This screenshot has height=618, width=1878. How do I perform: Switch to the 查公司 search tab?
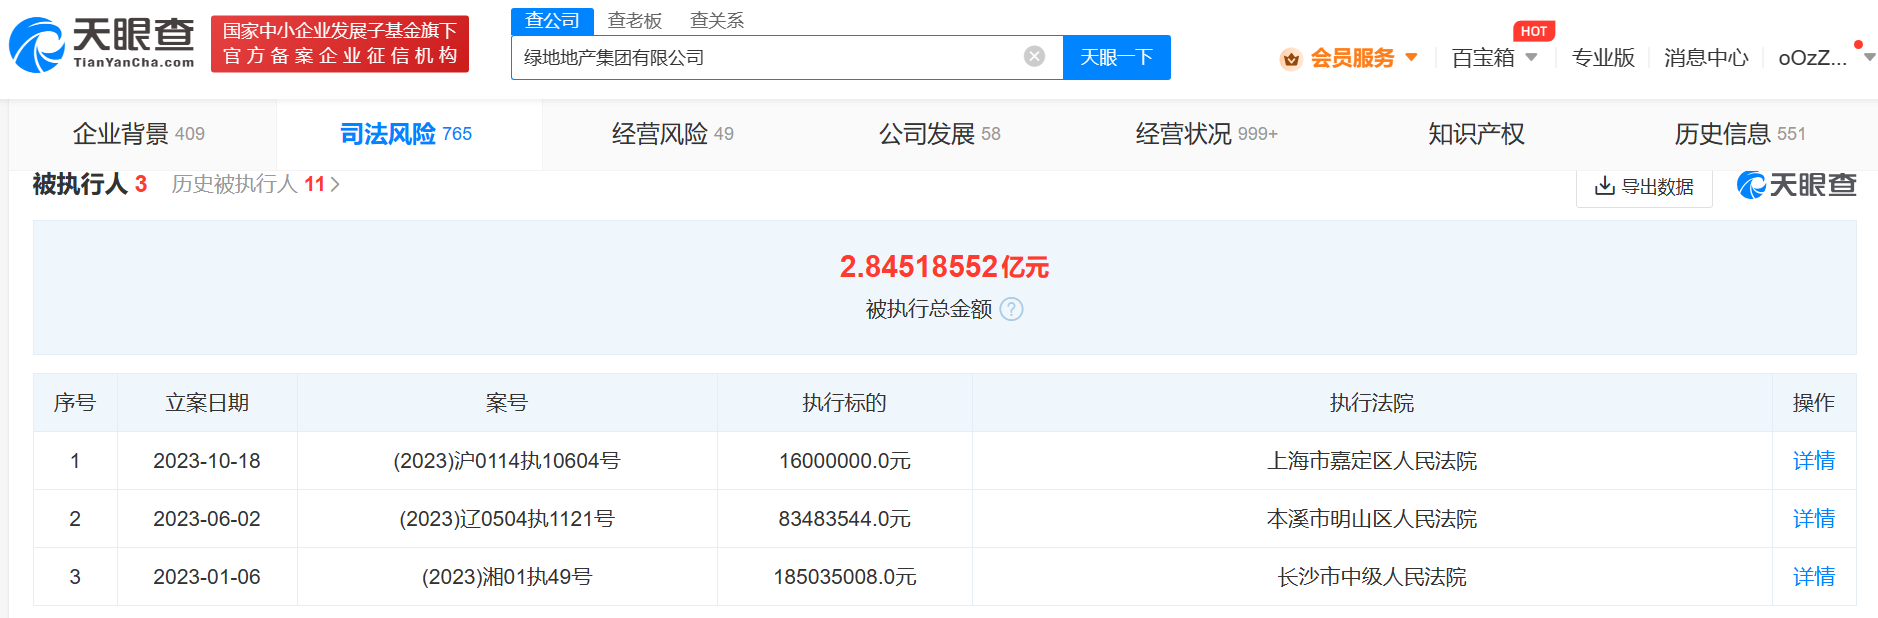pyautogui.click(x=552, y=20)
